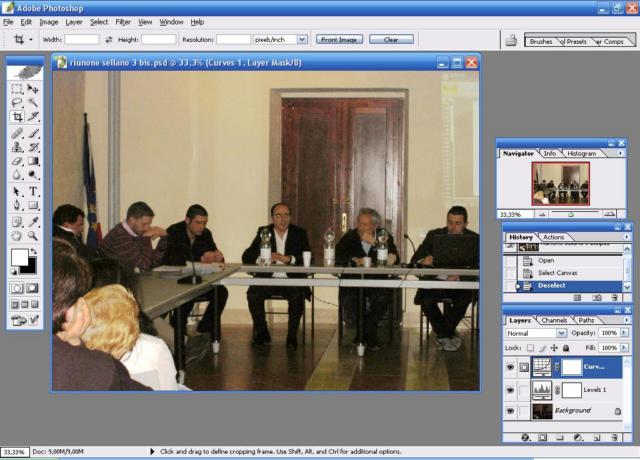Select the Open history state

coord(546,260)
